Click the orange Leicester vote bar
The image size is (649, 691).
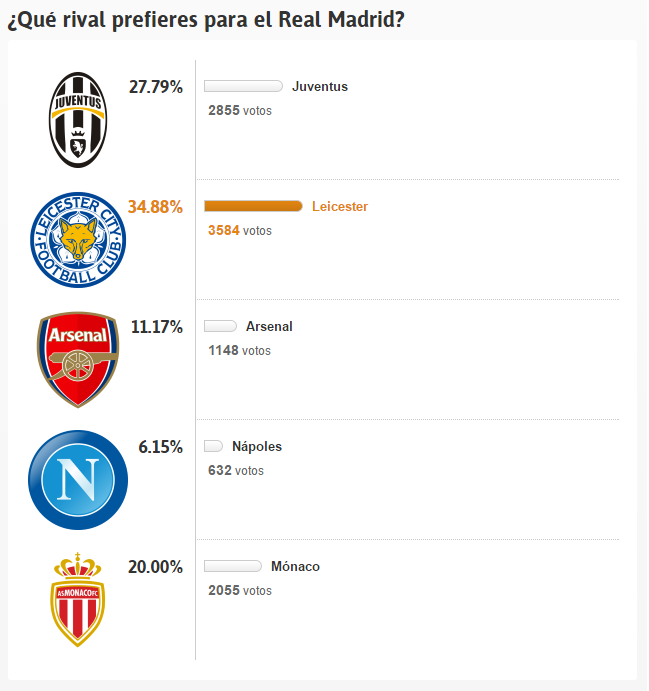coord(253,206)
